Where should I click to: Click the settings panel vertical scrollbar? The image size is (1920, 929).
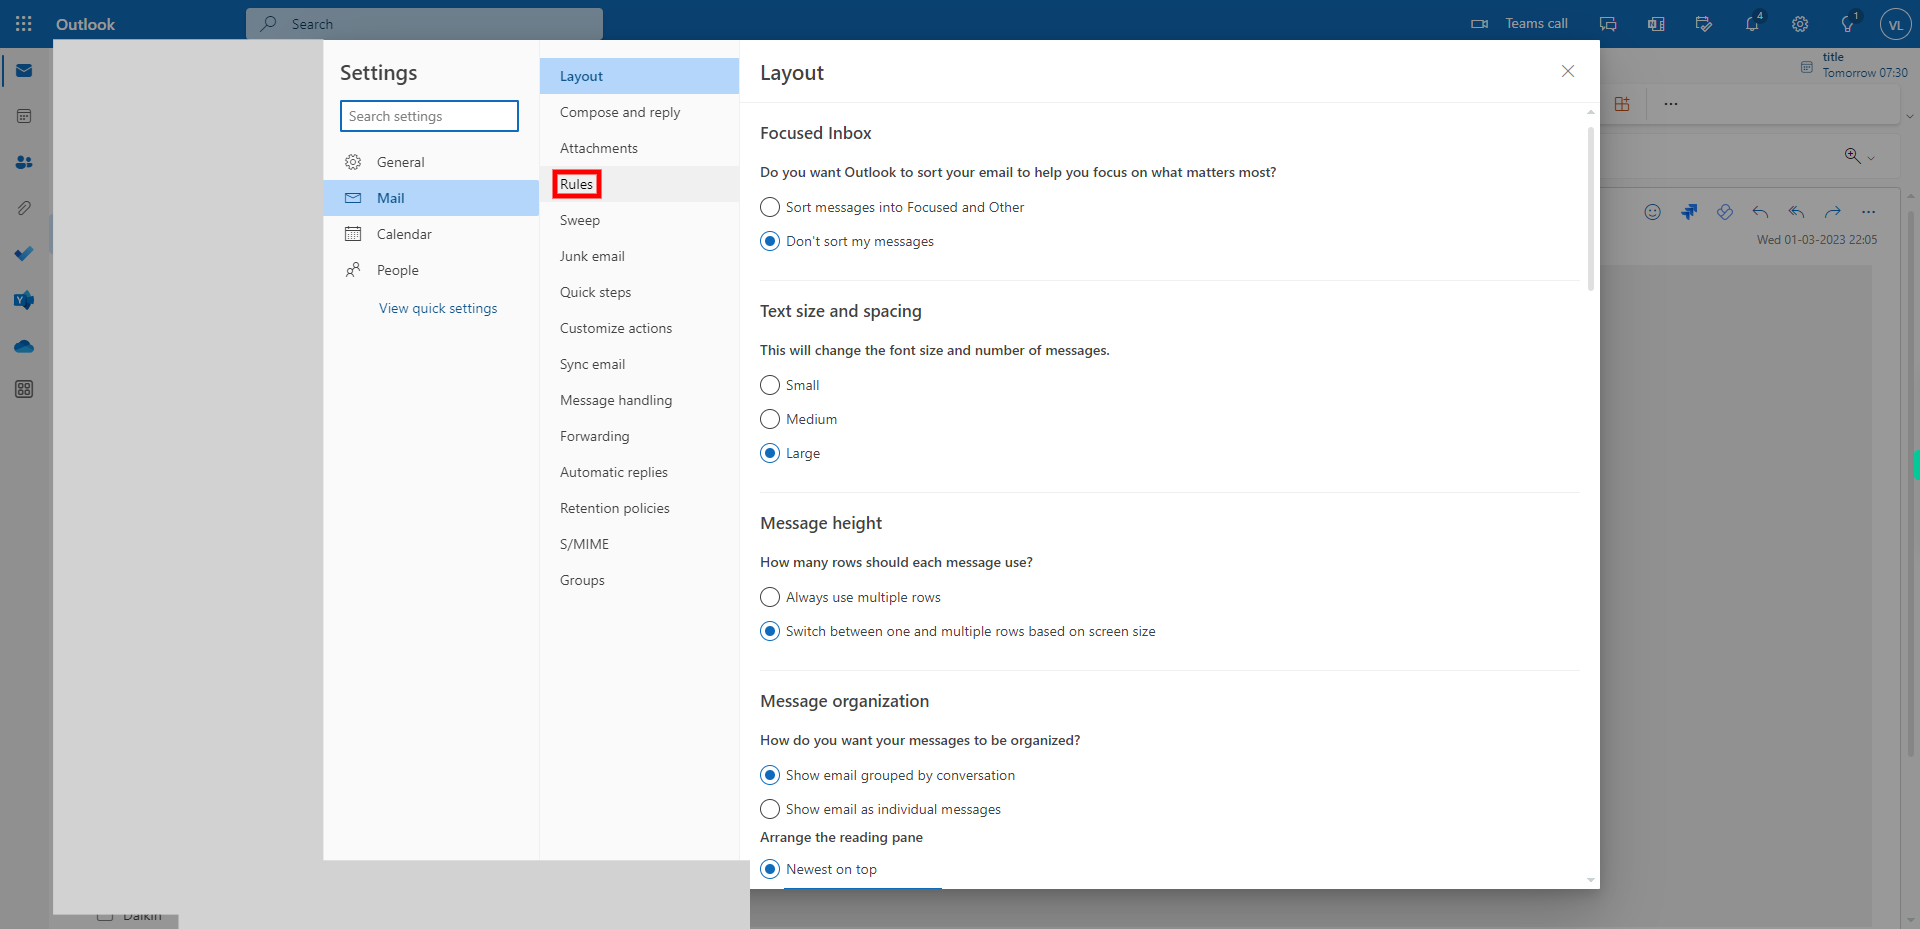click(1590, 208)
